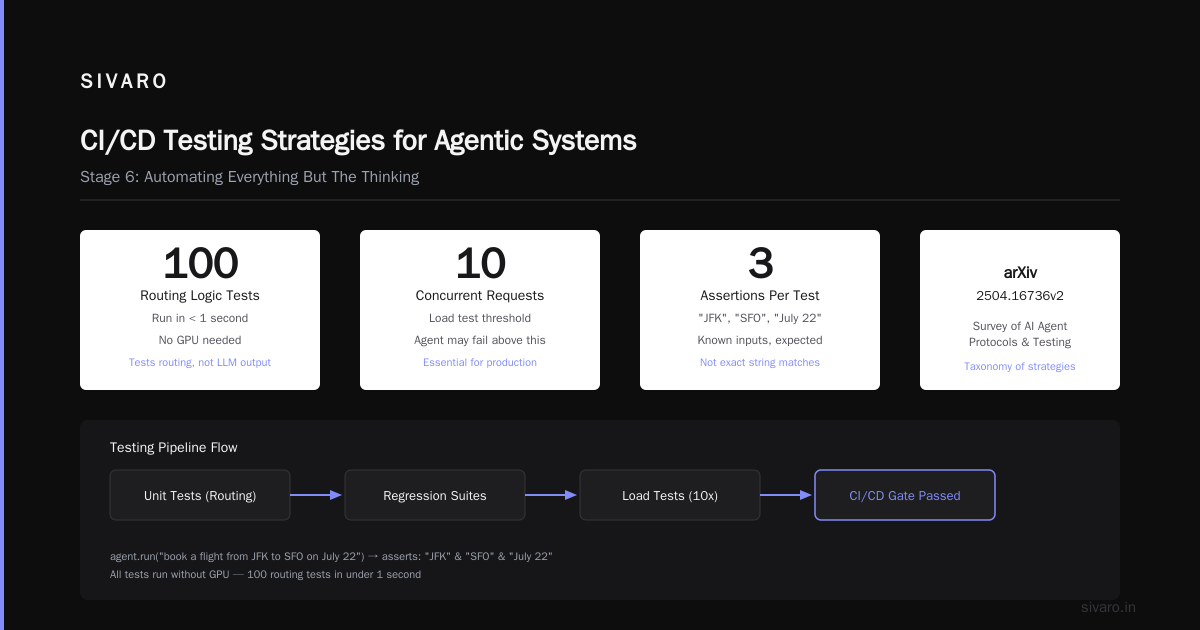Click the "Run in < 1 second" line

[x=200, y=318]
